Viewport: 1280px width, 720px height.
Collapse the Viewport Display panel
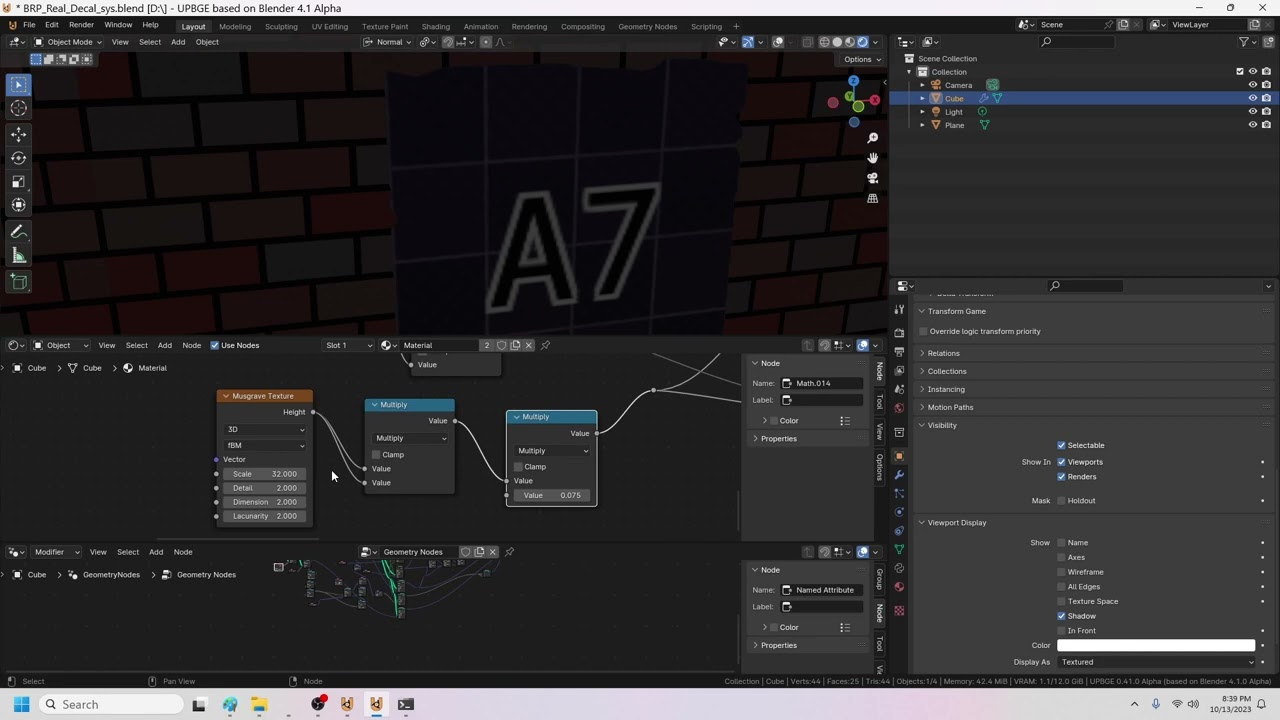[x=956, y=523]
